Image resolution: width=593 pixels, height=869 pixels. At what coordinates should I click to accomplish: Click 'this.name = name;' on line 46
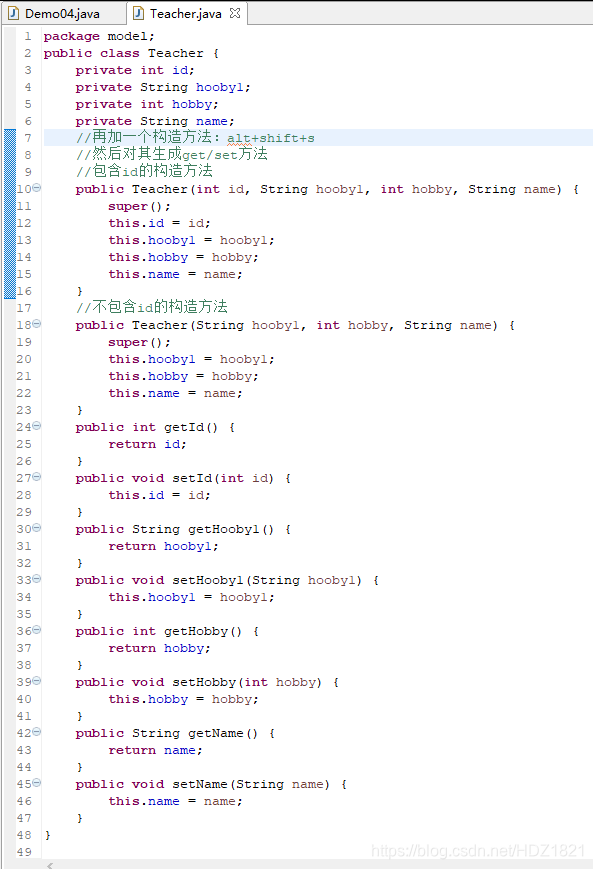(x=175, y=801)
